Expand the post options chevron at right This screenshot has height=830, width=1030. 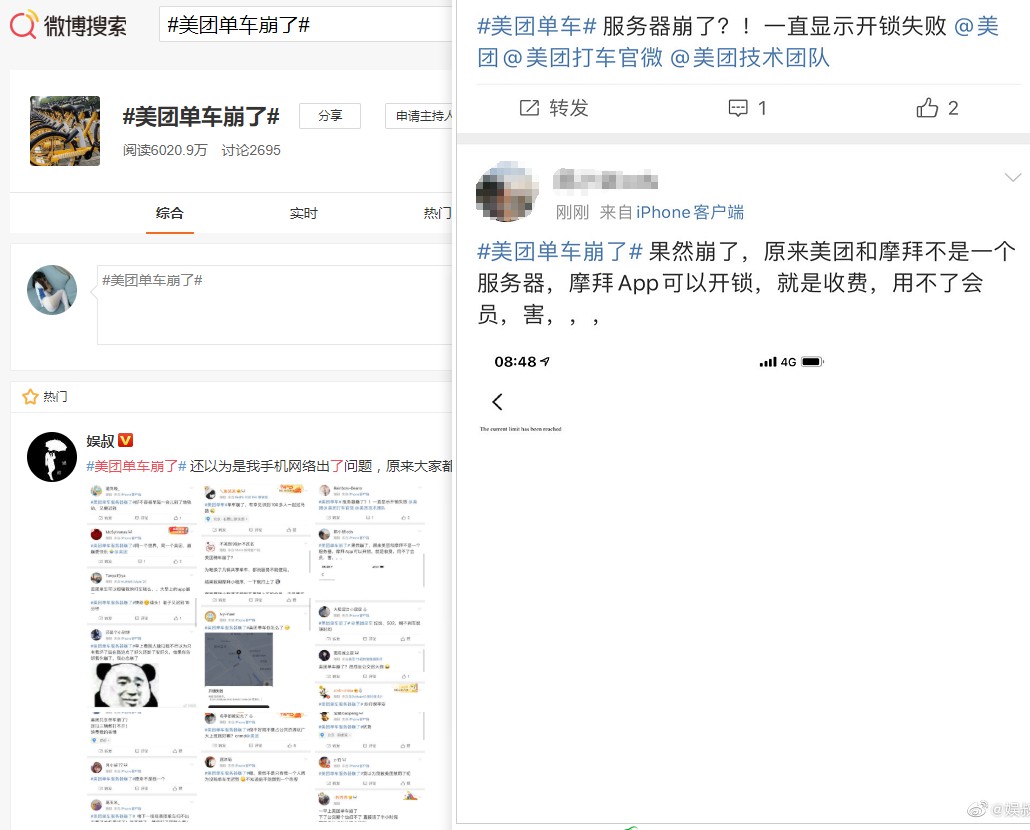click(x=1013, y=177)
